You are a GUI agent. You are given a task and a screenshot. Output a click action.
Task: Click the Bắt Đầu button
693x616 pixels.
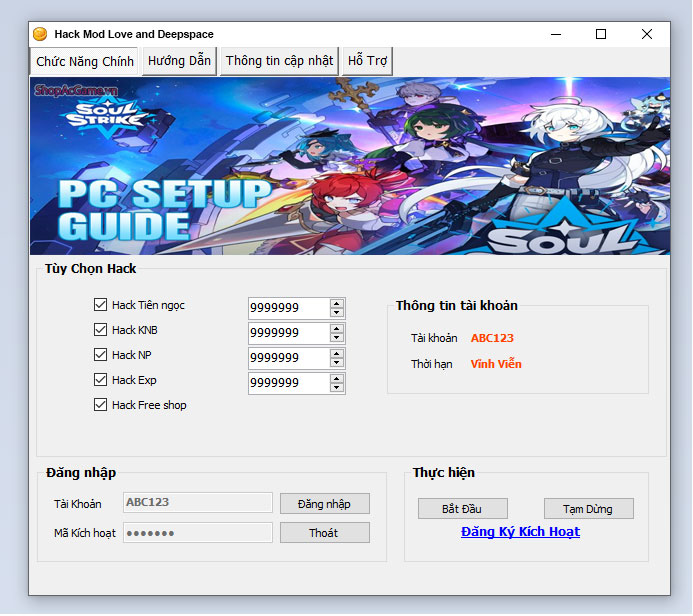pyautogui.click(x=462, y=509)
